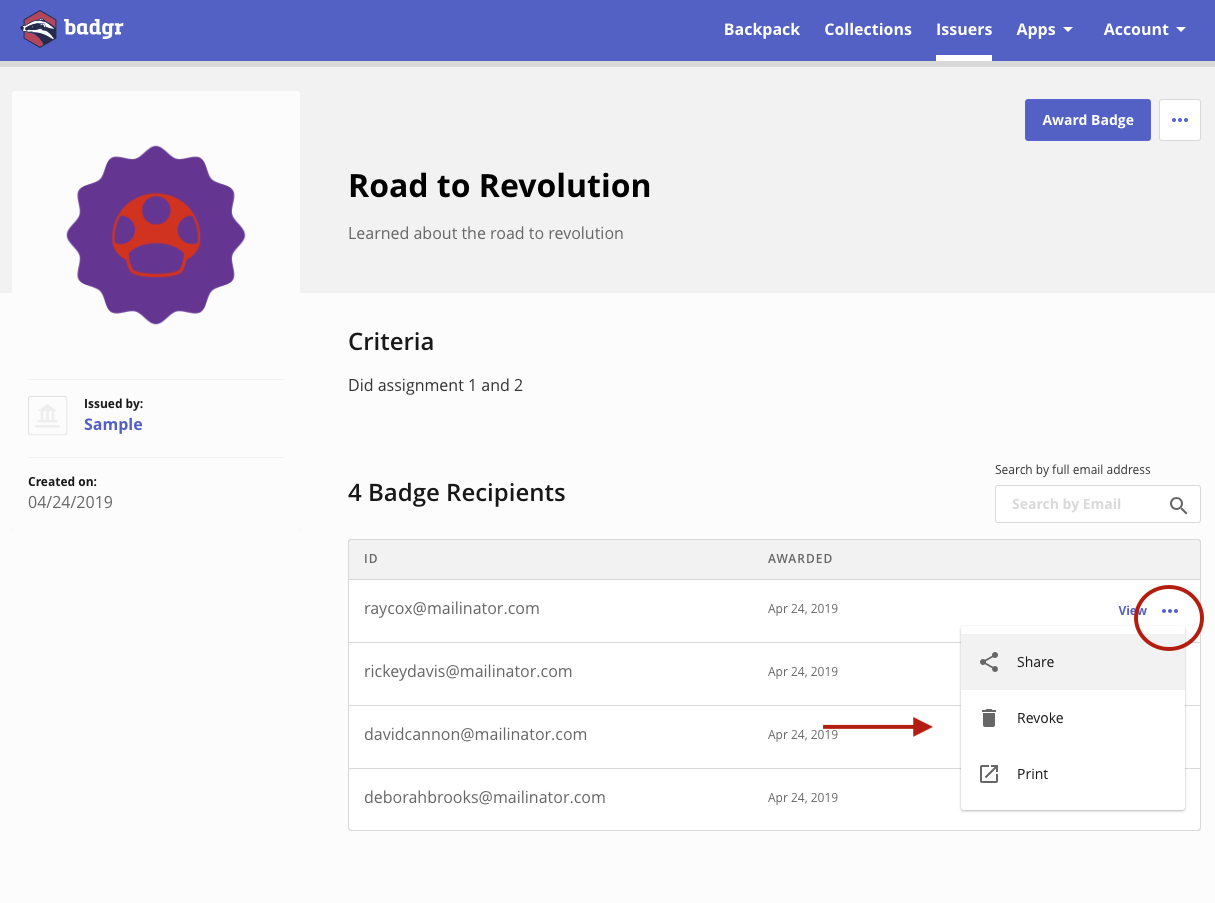Click View link for raycox@mailinator.com
The image size is (1215, 903).
click(x=1132, y=611)
